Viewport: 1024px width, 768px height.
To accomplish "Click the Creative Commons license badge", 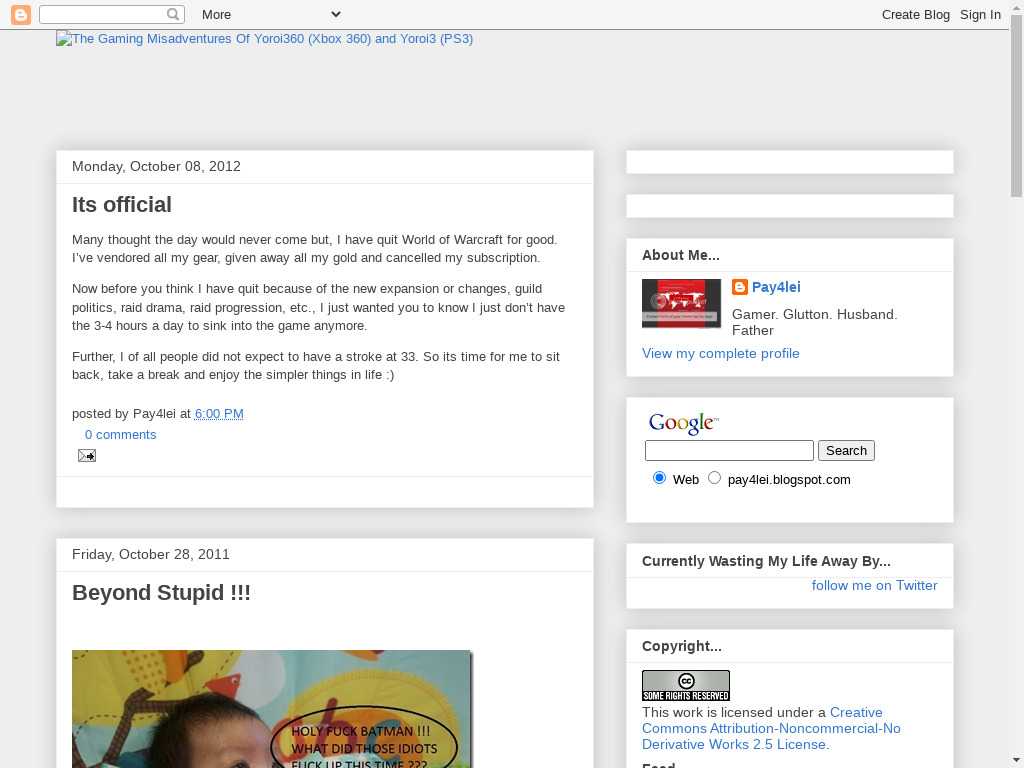I will 685,686.
